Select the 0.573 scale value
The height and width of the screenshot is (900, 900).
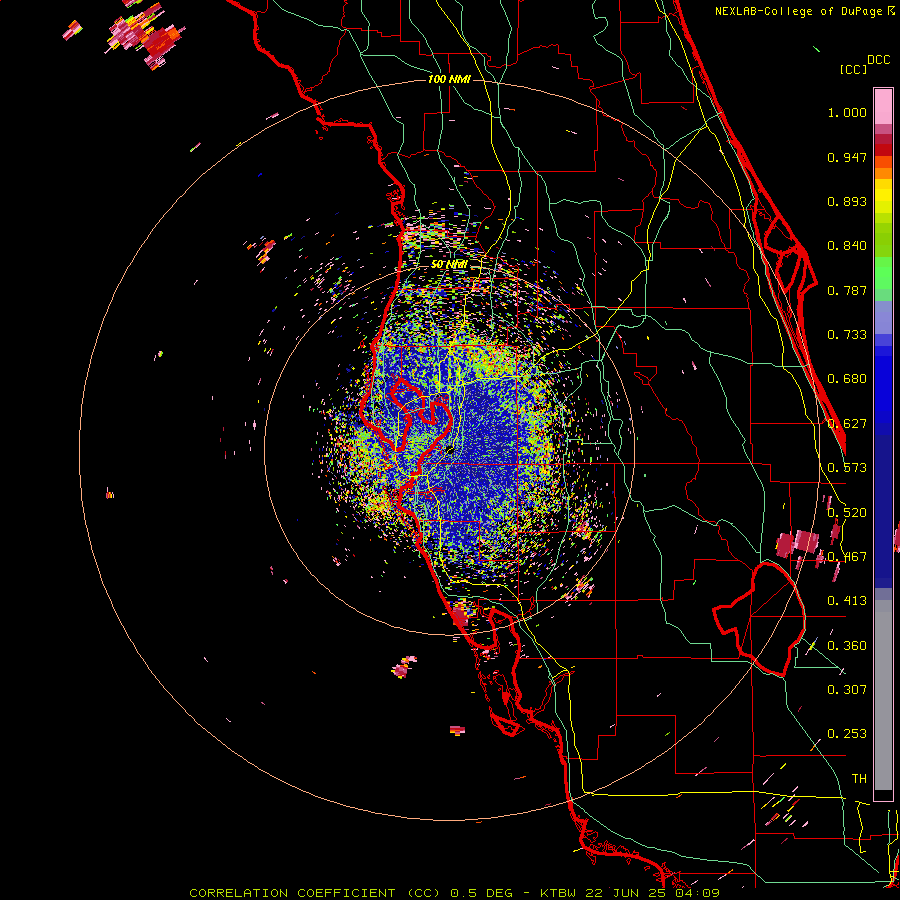(x=847, y=468)
